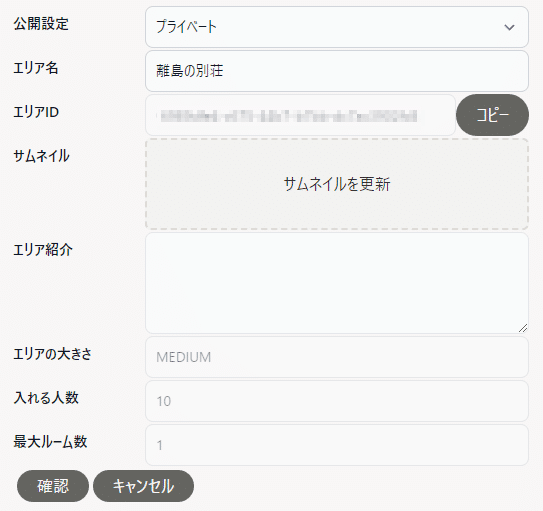Click the サムネイル label
The height and width of the screenshot is (511, 543).
click(42, 156)
